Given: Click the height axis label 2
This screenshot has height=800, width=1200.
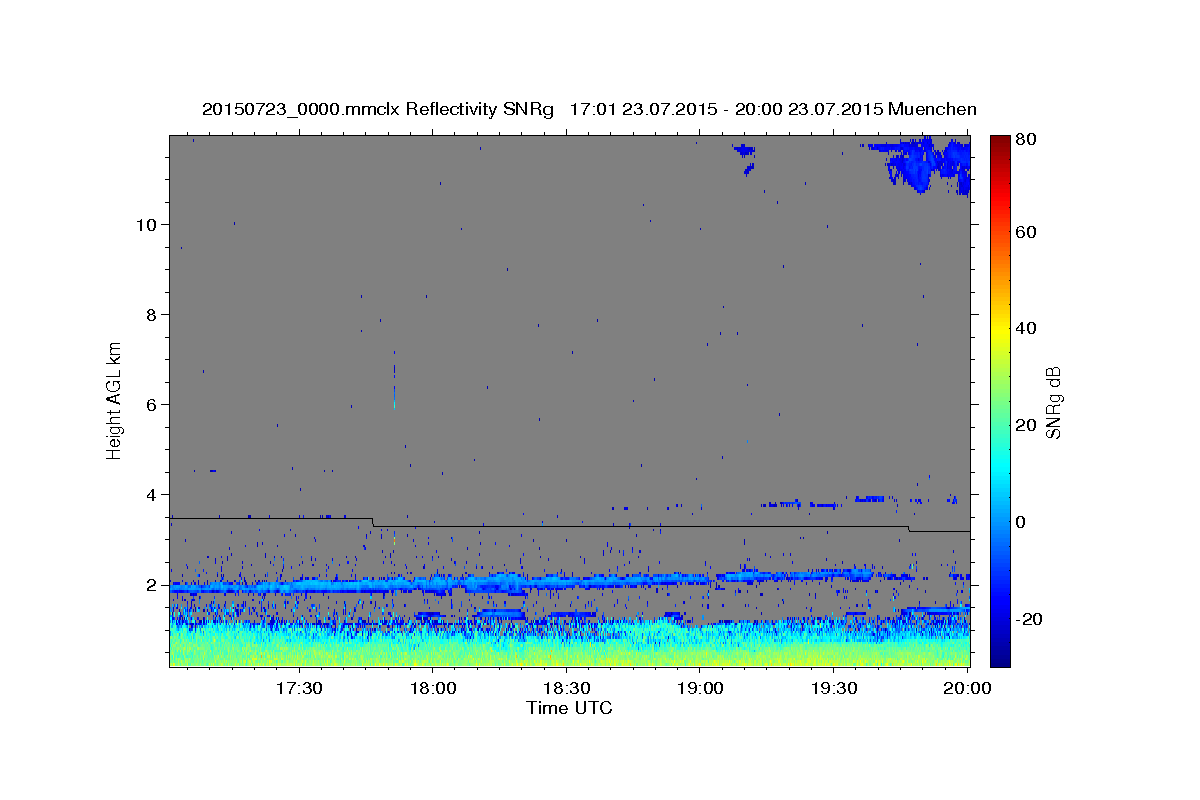Looking at the screenshot, I should pyautogui.click(x=152, y=585).
